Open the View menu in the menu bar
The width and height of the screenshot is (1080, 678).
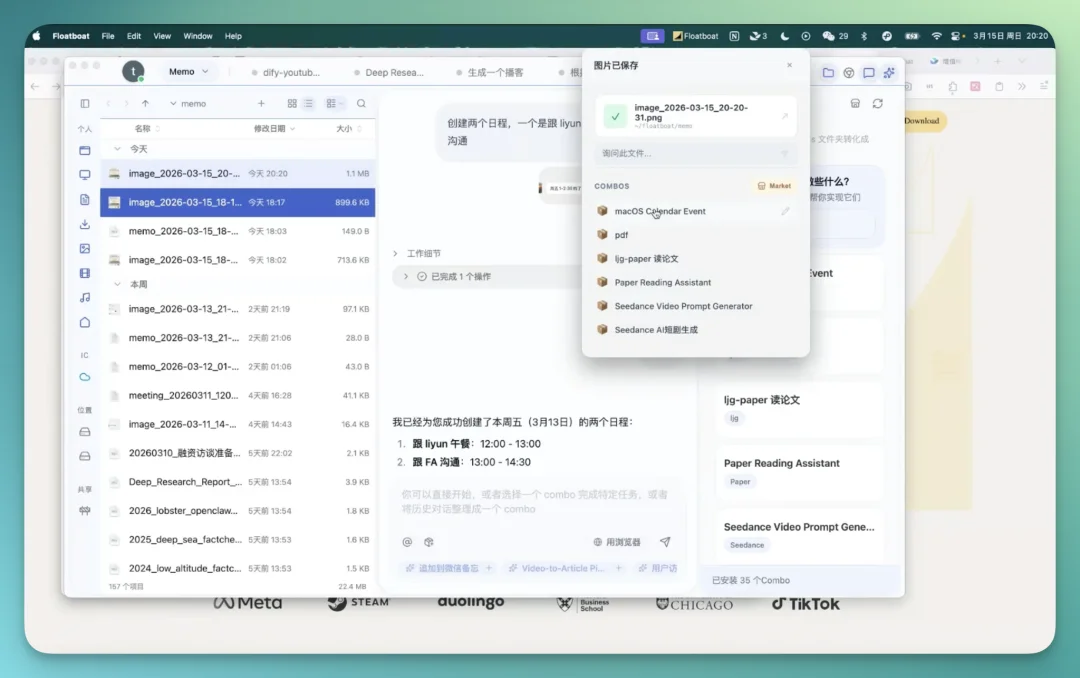[x=162, y=35]
